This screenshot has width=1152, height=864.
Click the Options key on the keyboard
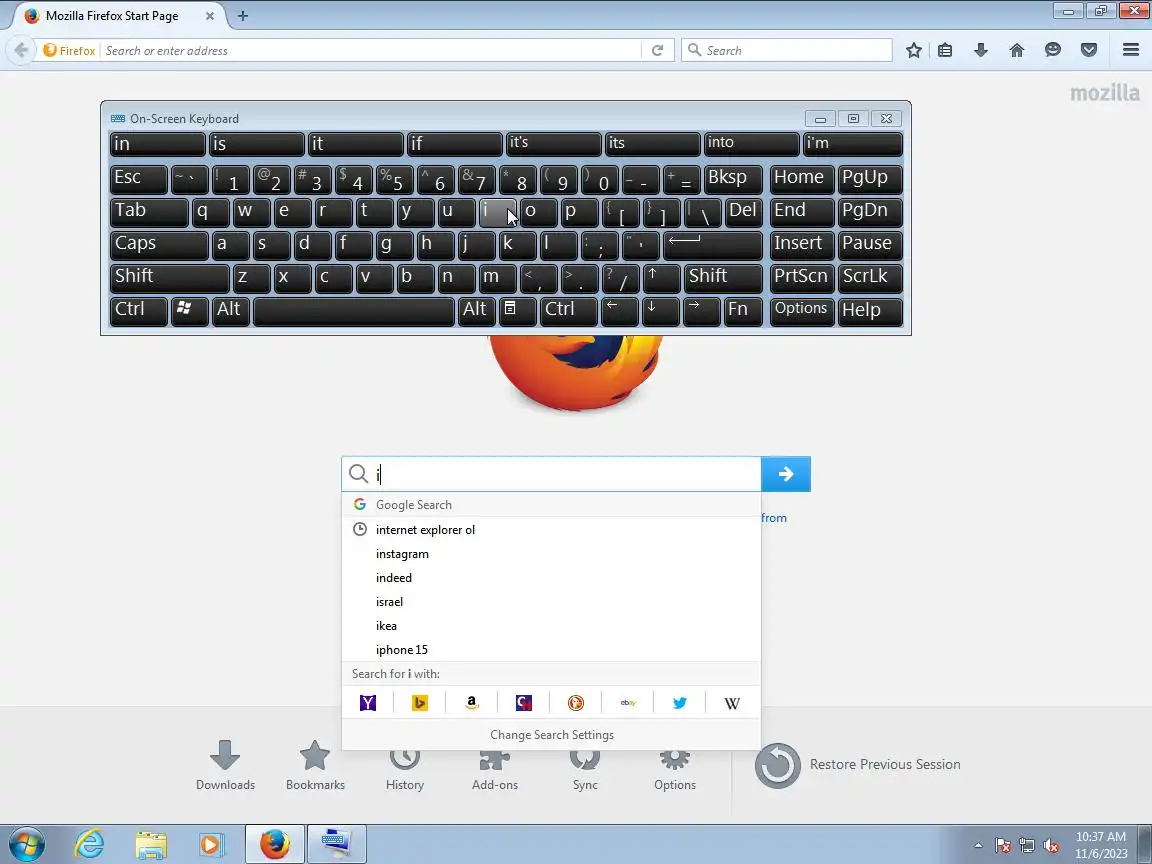tap(802, 311)
